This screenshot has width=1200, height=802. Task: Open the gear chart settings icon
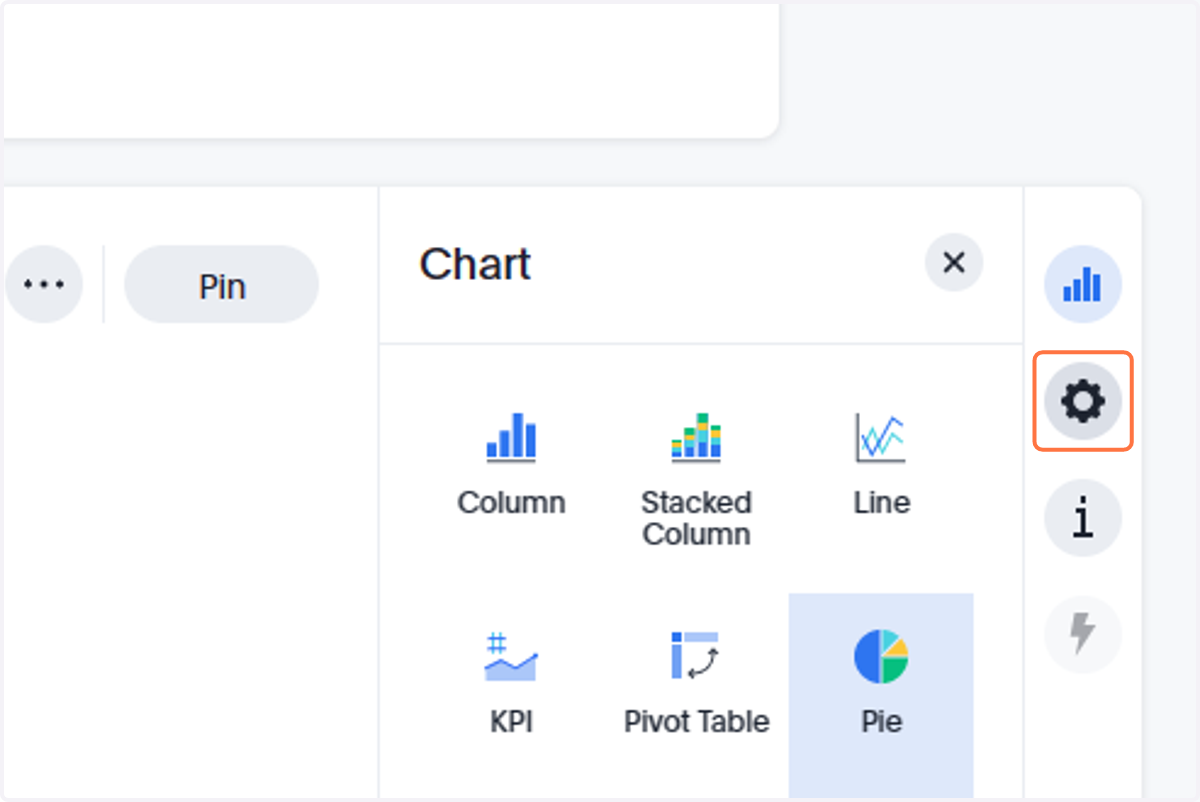pyautogui.click(x=1083, y=401)
